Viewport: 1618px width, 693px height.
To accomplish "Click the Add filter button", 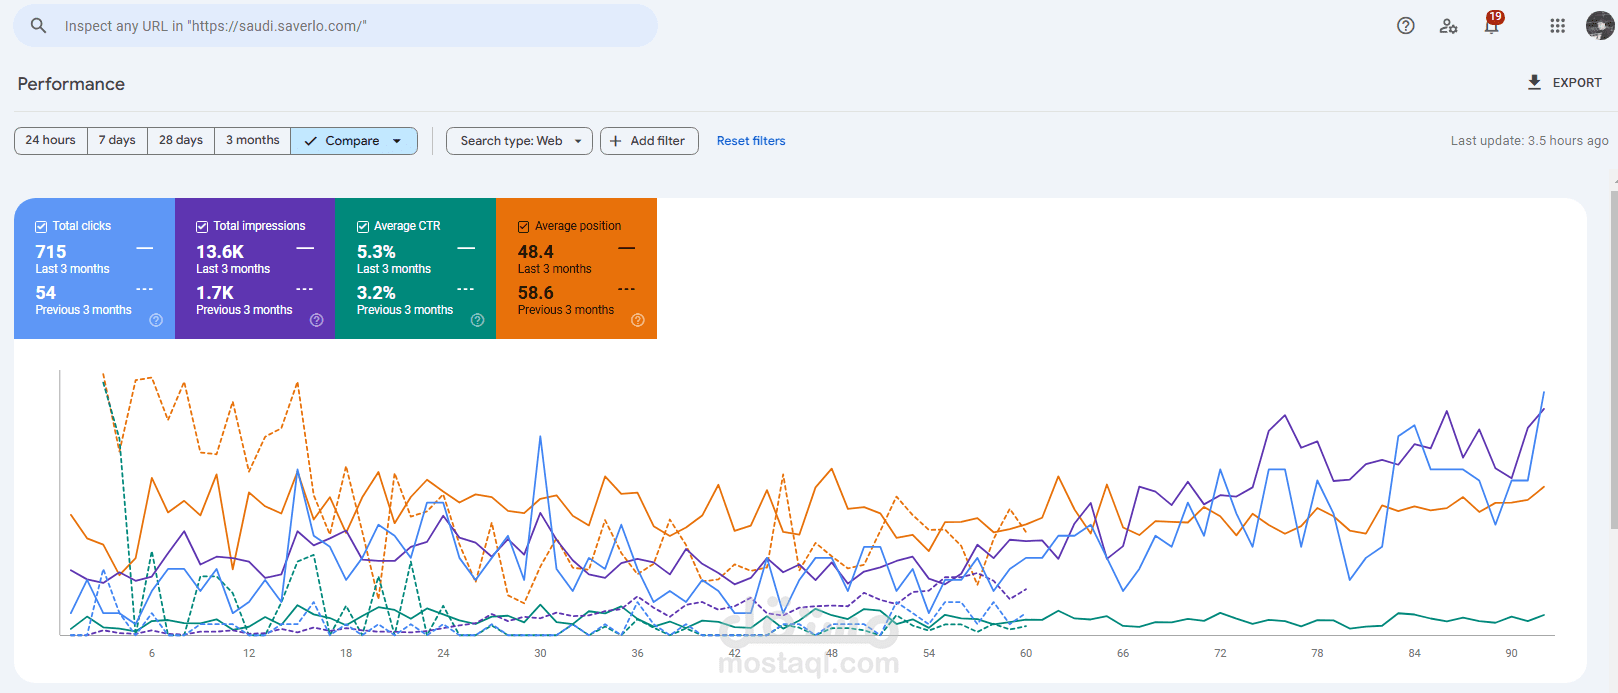I will 648,141.
